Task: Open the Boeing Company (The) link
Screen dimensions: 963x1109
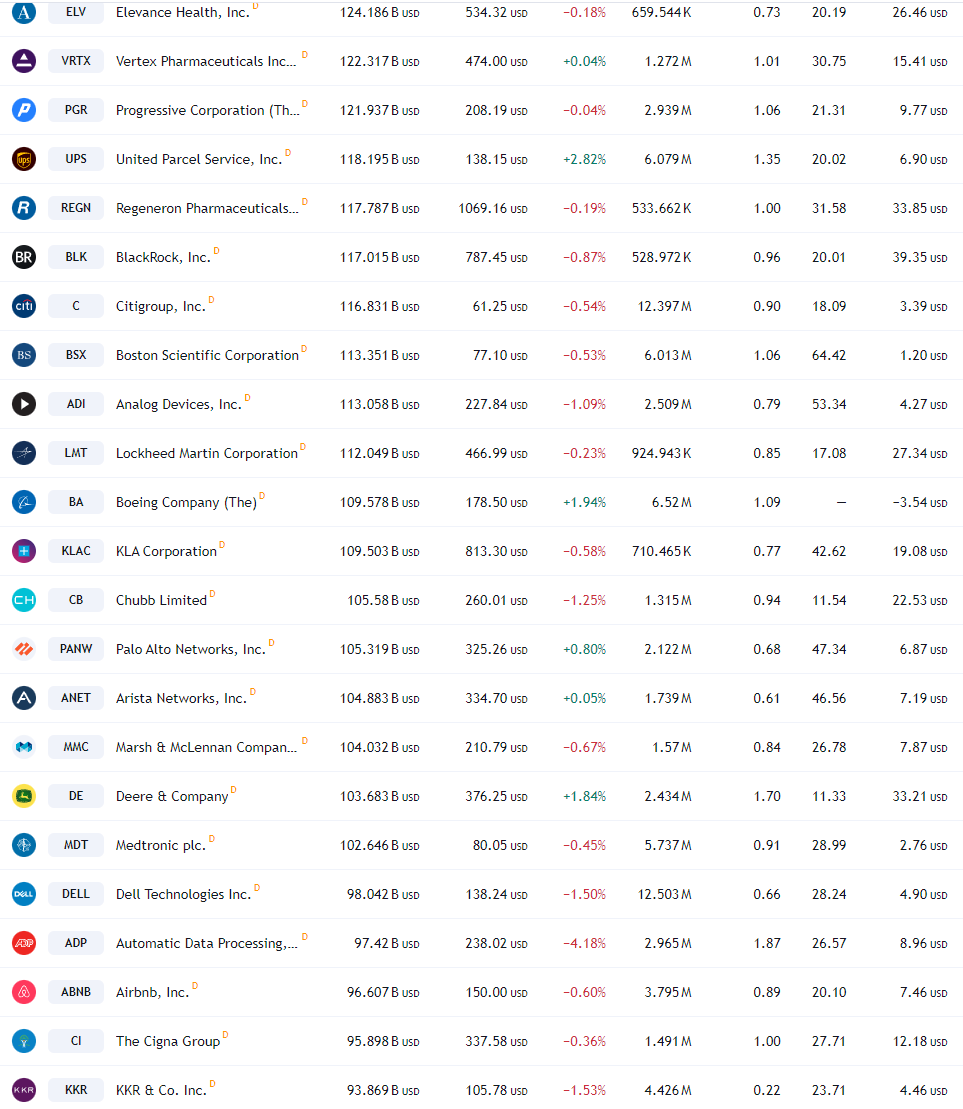Action: [186, 502]
